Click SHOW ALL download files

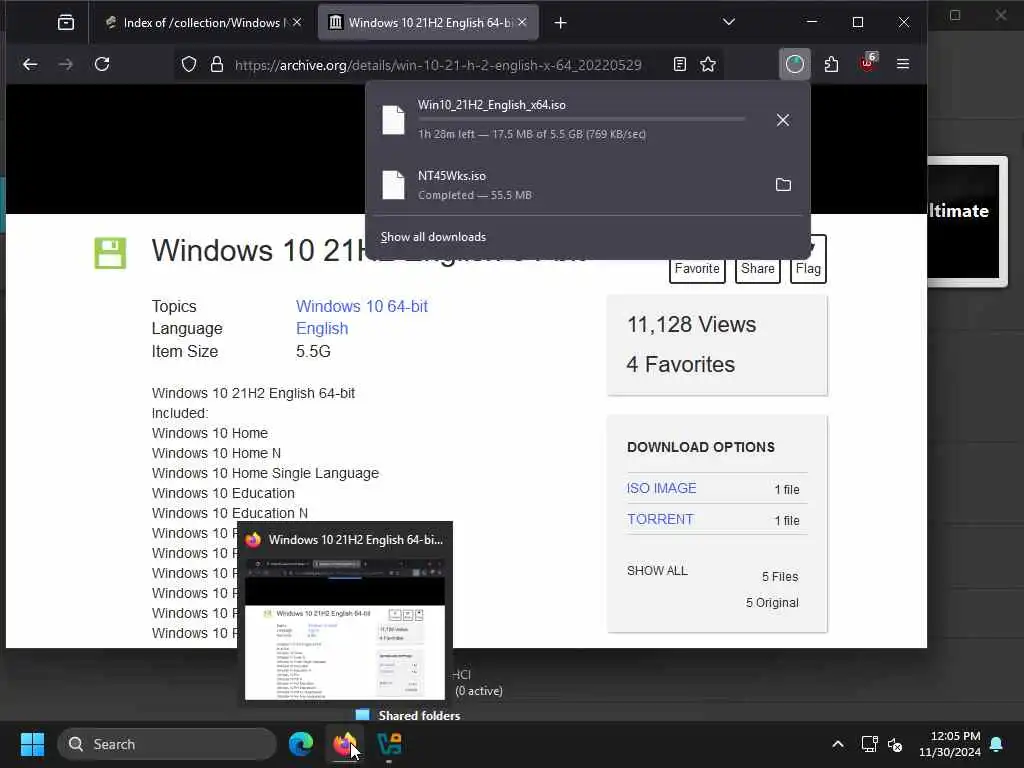point(657,571)
